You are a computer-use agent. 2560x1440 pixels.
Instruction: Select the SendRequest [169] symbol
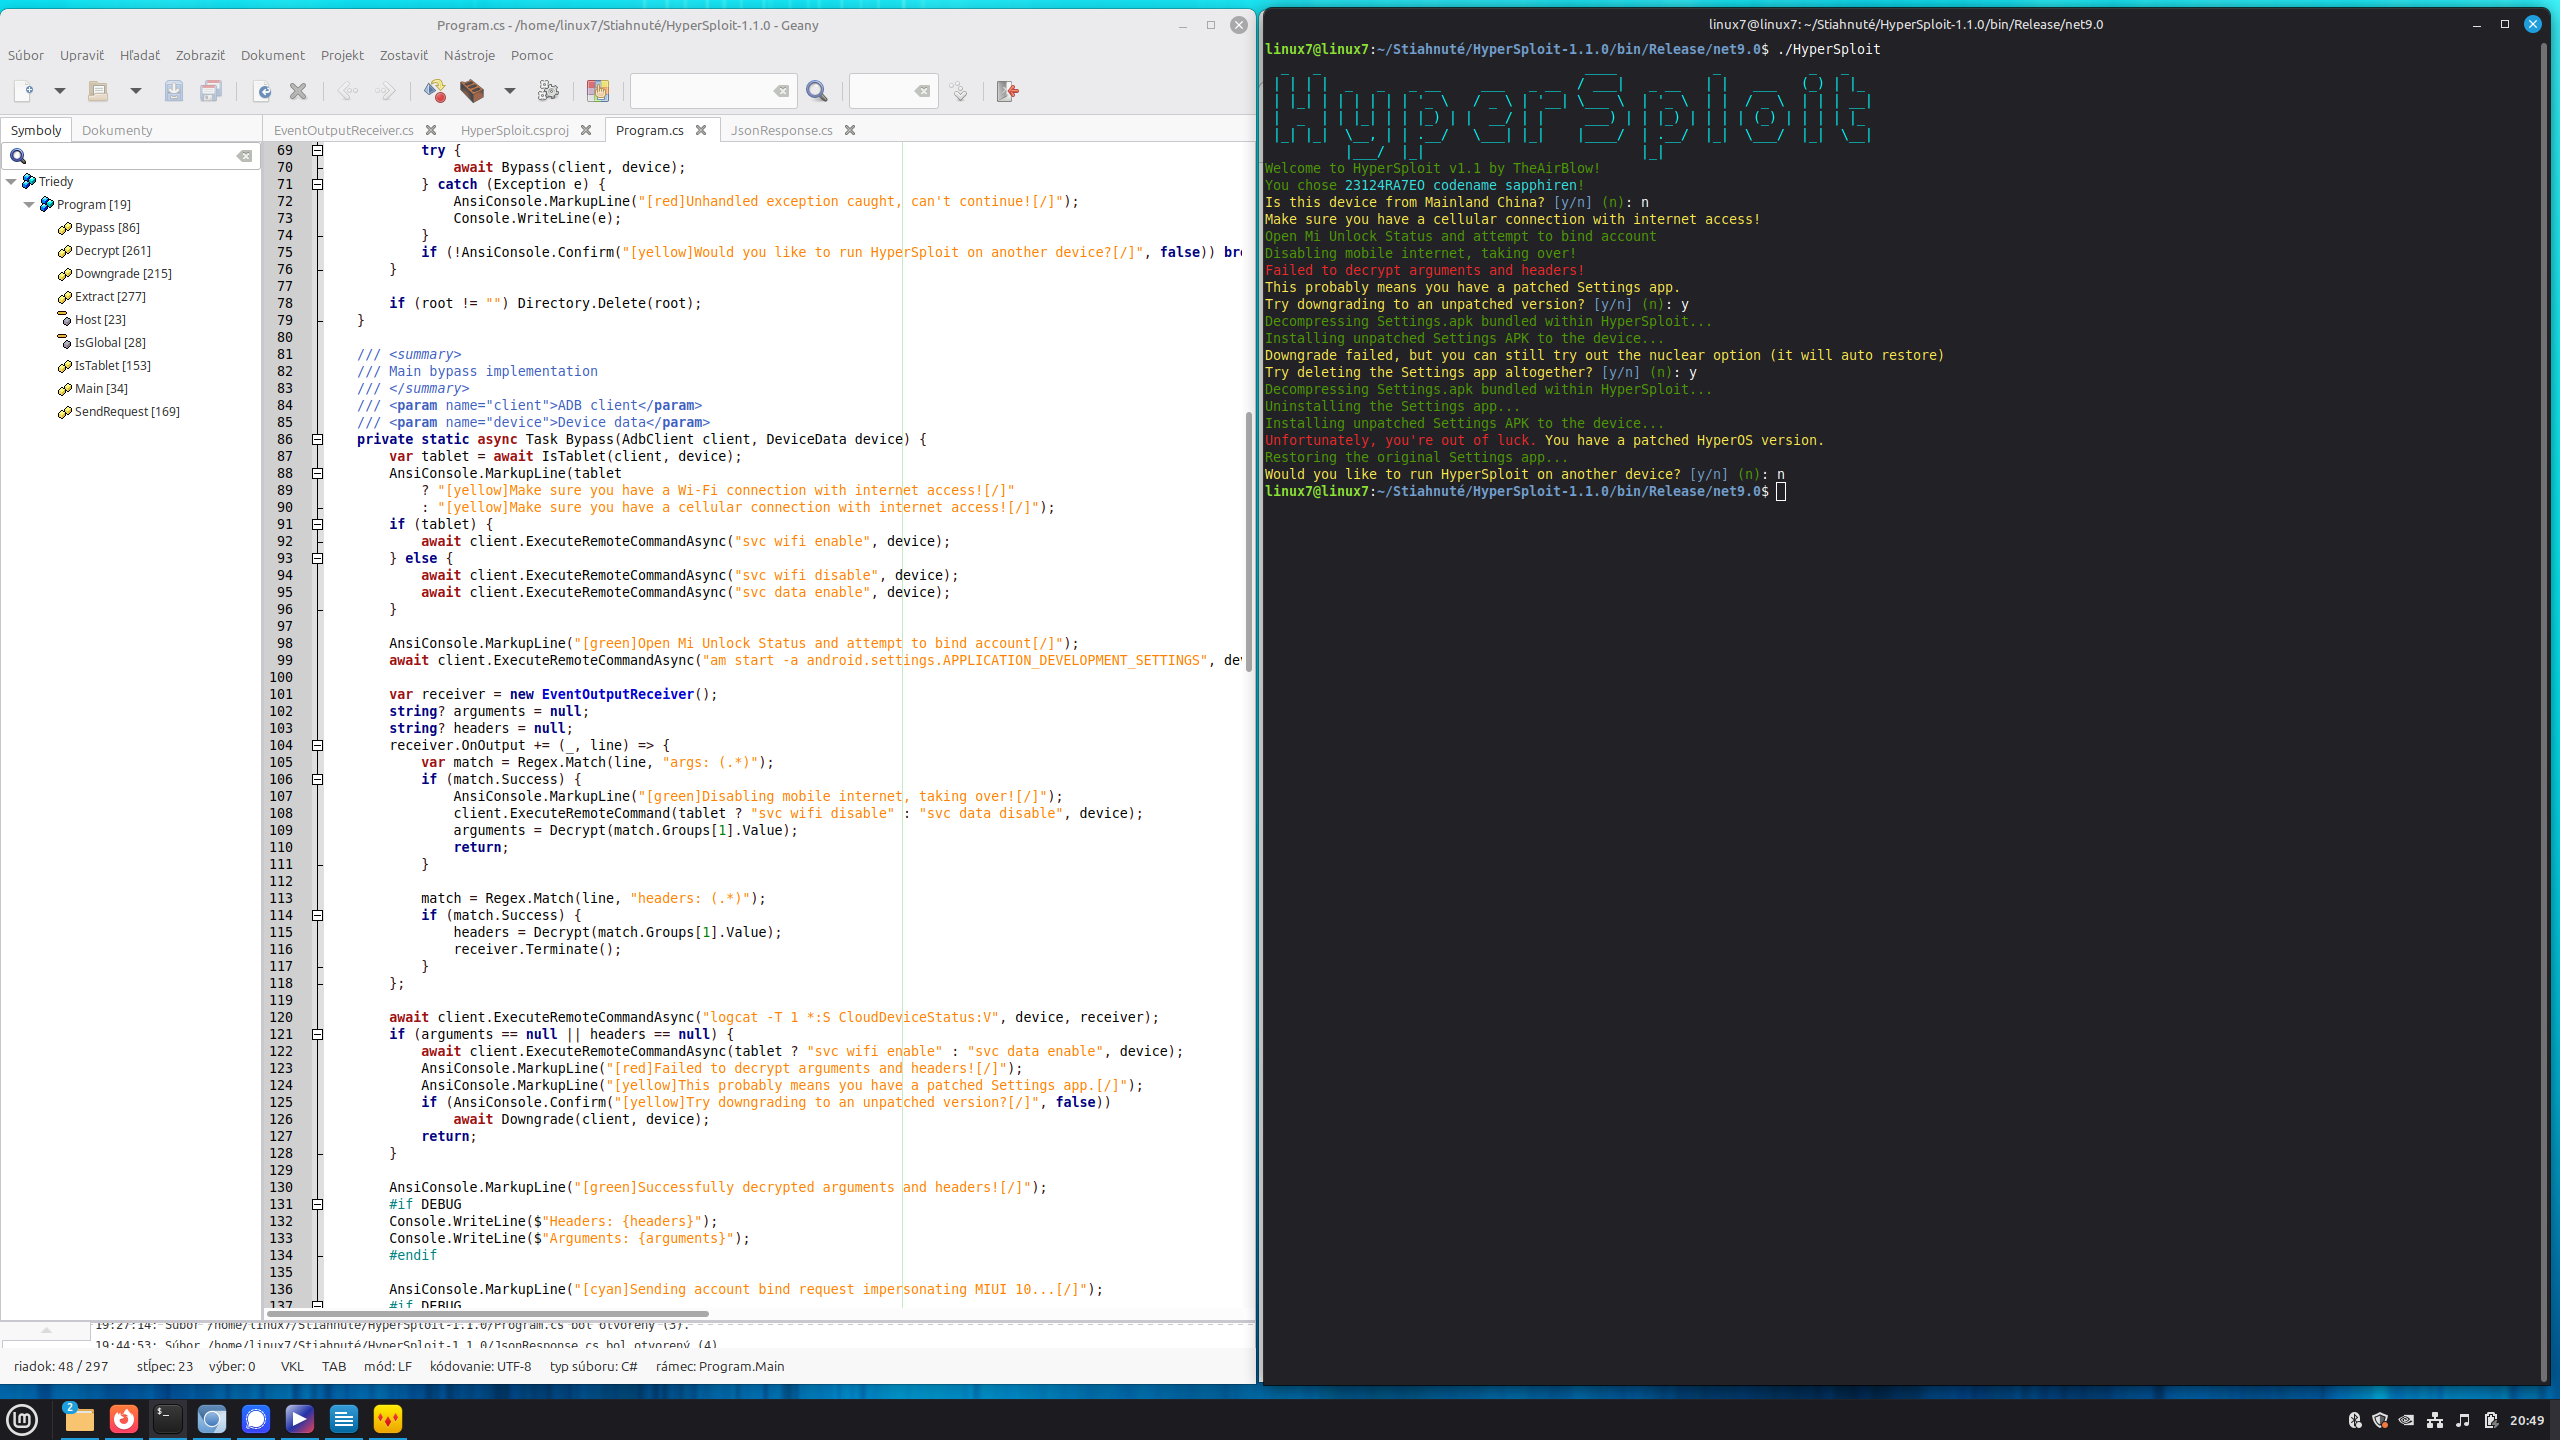127,411
